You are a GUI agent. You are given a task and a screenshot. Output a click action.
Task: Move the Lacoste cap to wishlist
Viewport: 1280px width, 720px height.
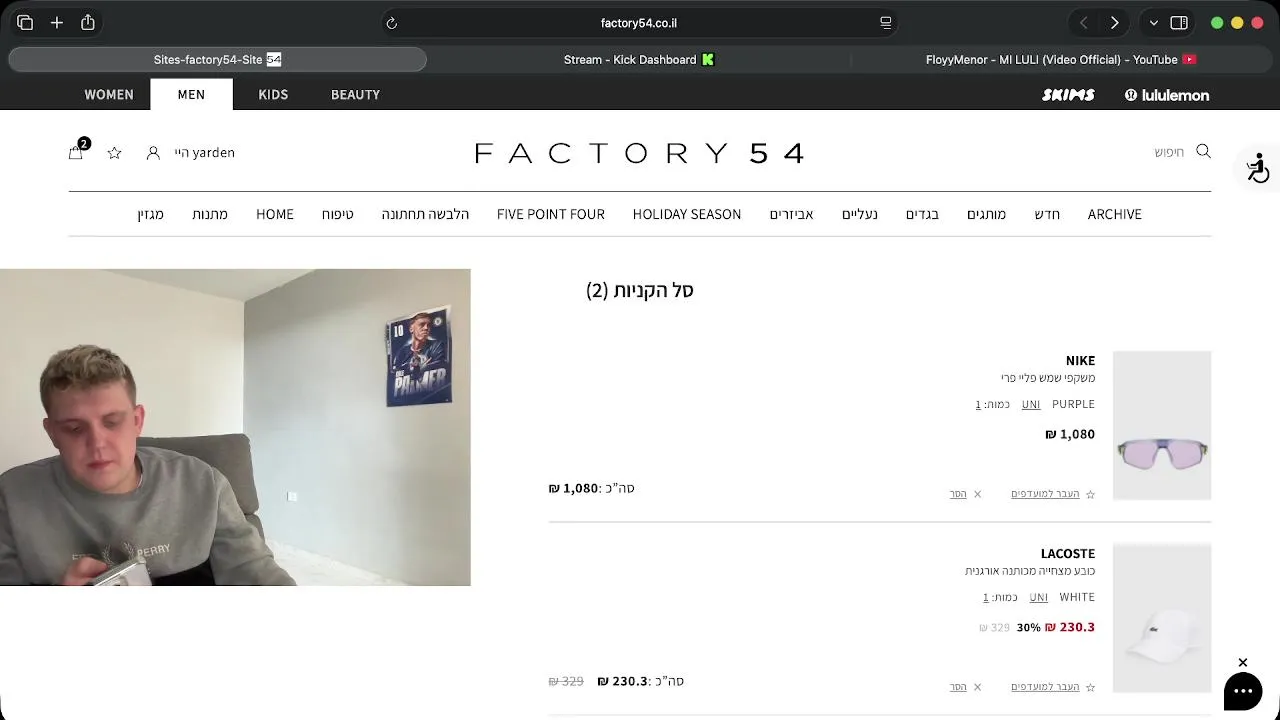click(1052, 687)
